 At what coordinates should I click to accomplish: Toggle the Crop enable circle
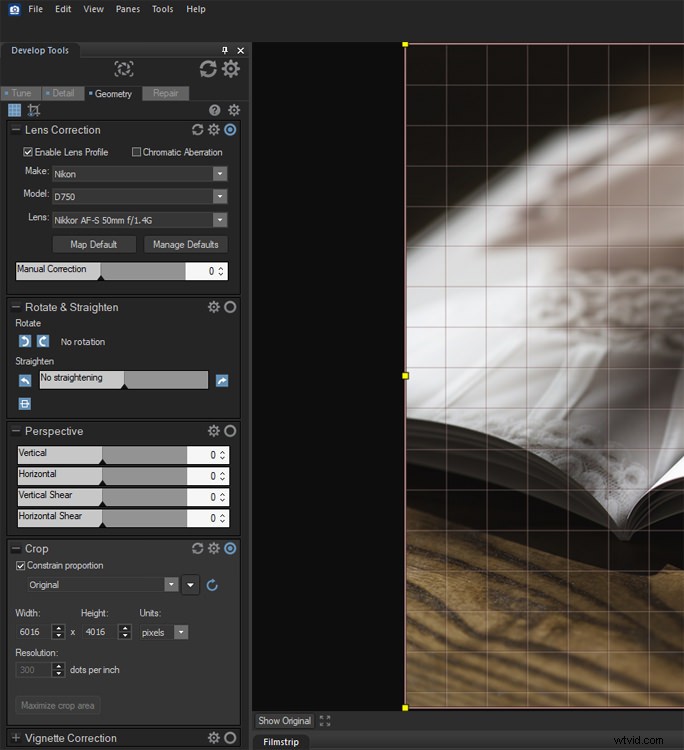[x=230, y=548]
